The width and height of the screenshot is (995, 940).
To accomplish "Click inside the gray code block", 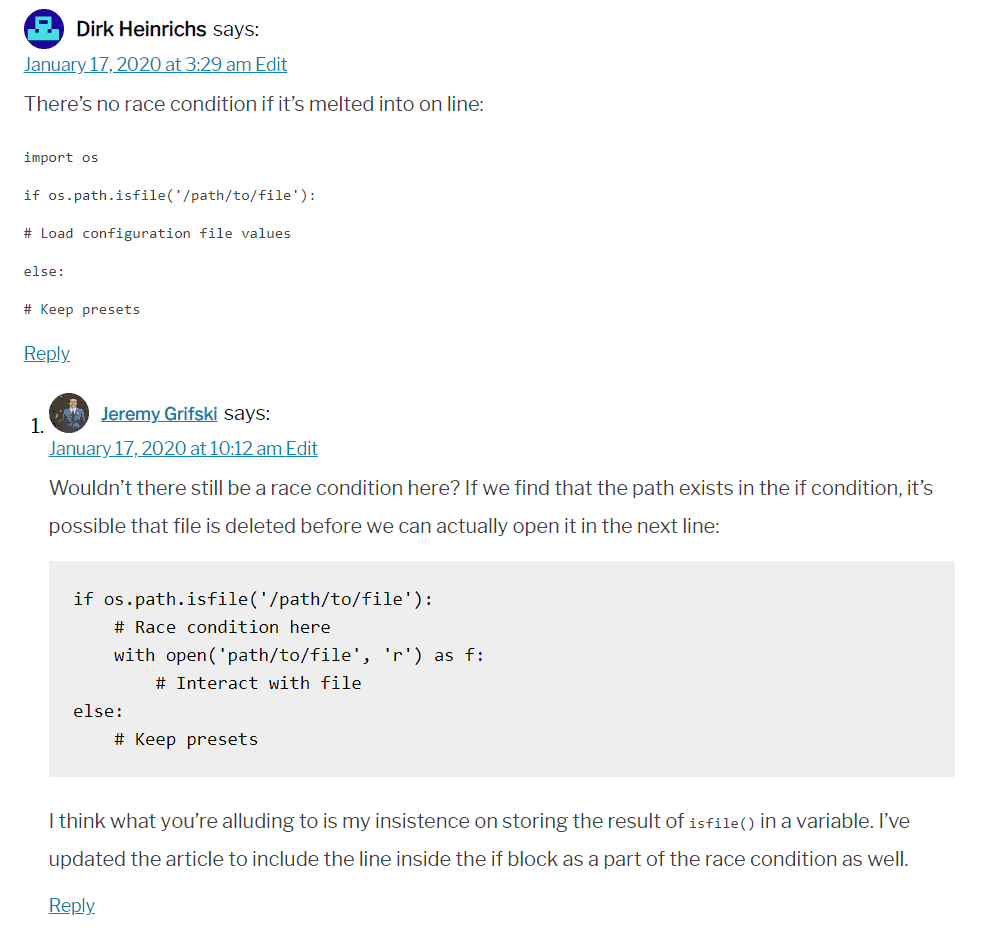I will (500, 668).
